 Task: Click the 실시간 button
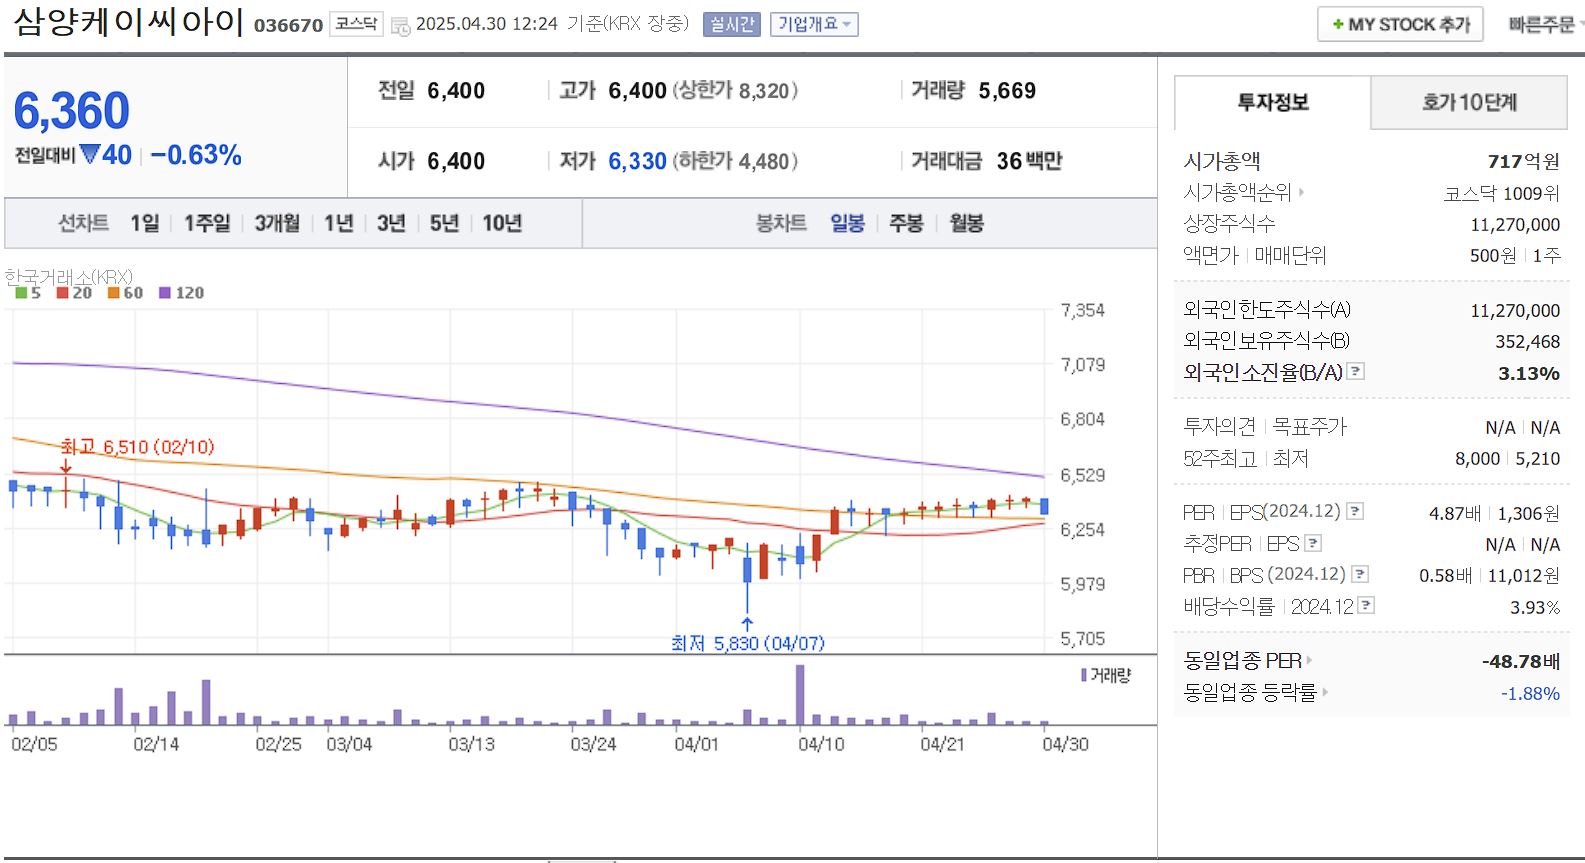tap(732, 24)
